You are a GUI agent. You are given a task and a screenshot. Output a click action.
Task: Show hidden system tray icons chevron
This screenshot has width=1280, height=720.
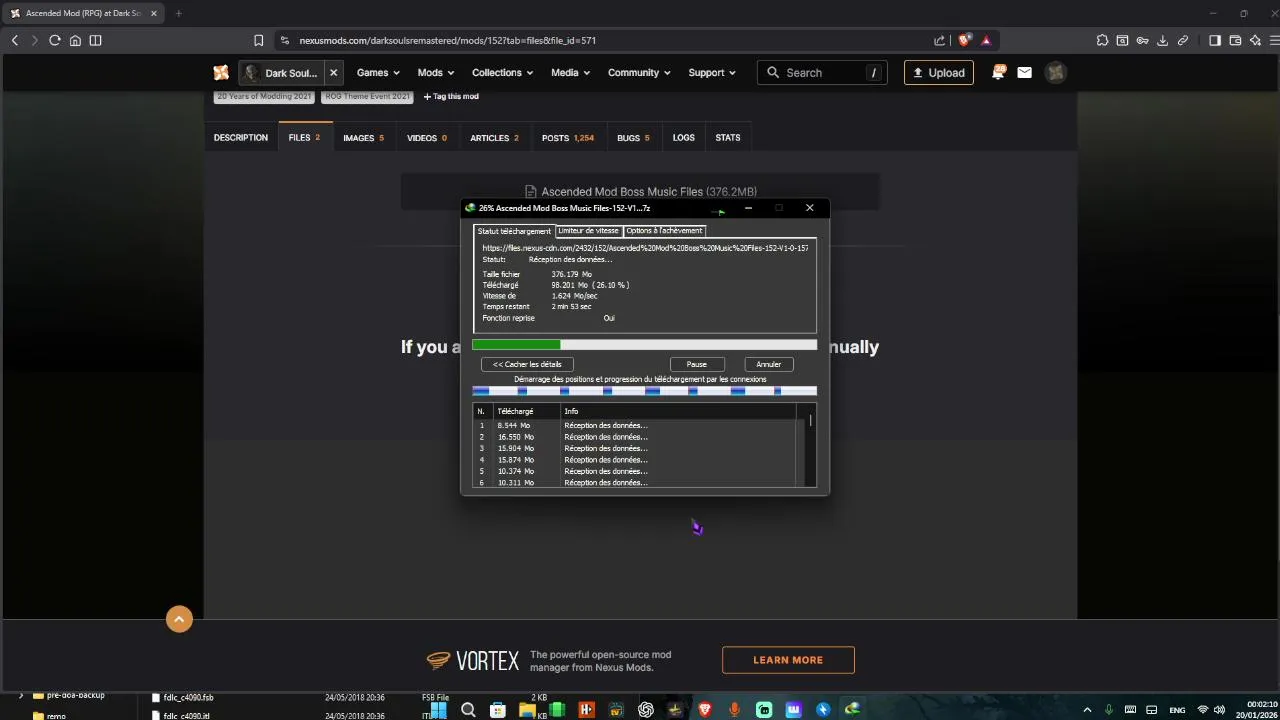click(x=1087, y=710)
